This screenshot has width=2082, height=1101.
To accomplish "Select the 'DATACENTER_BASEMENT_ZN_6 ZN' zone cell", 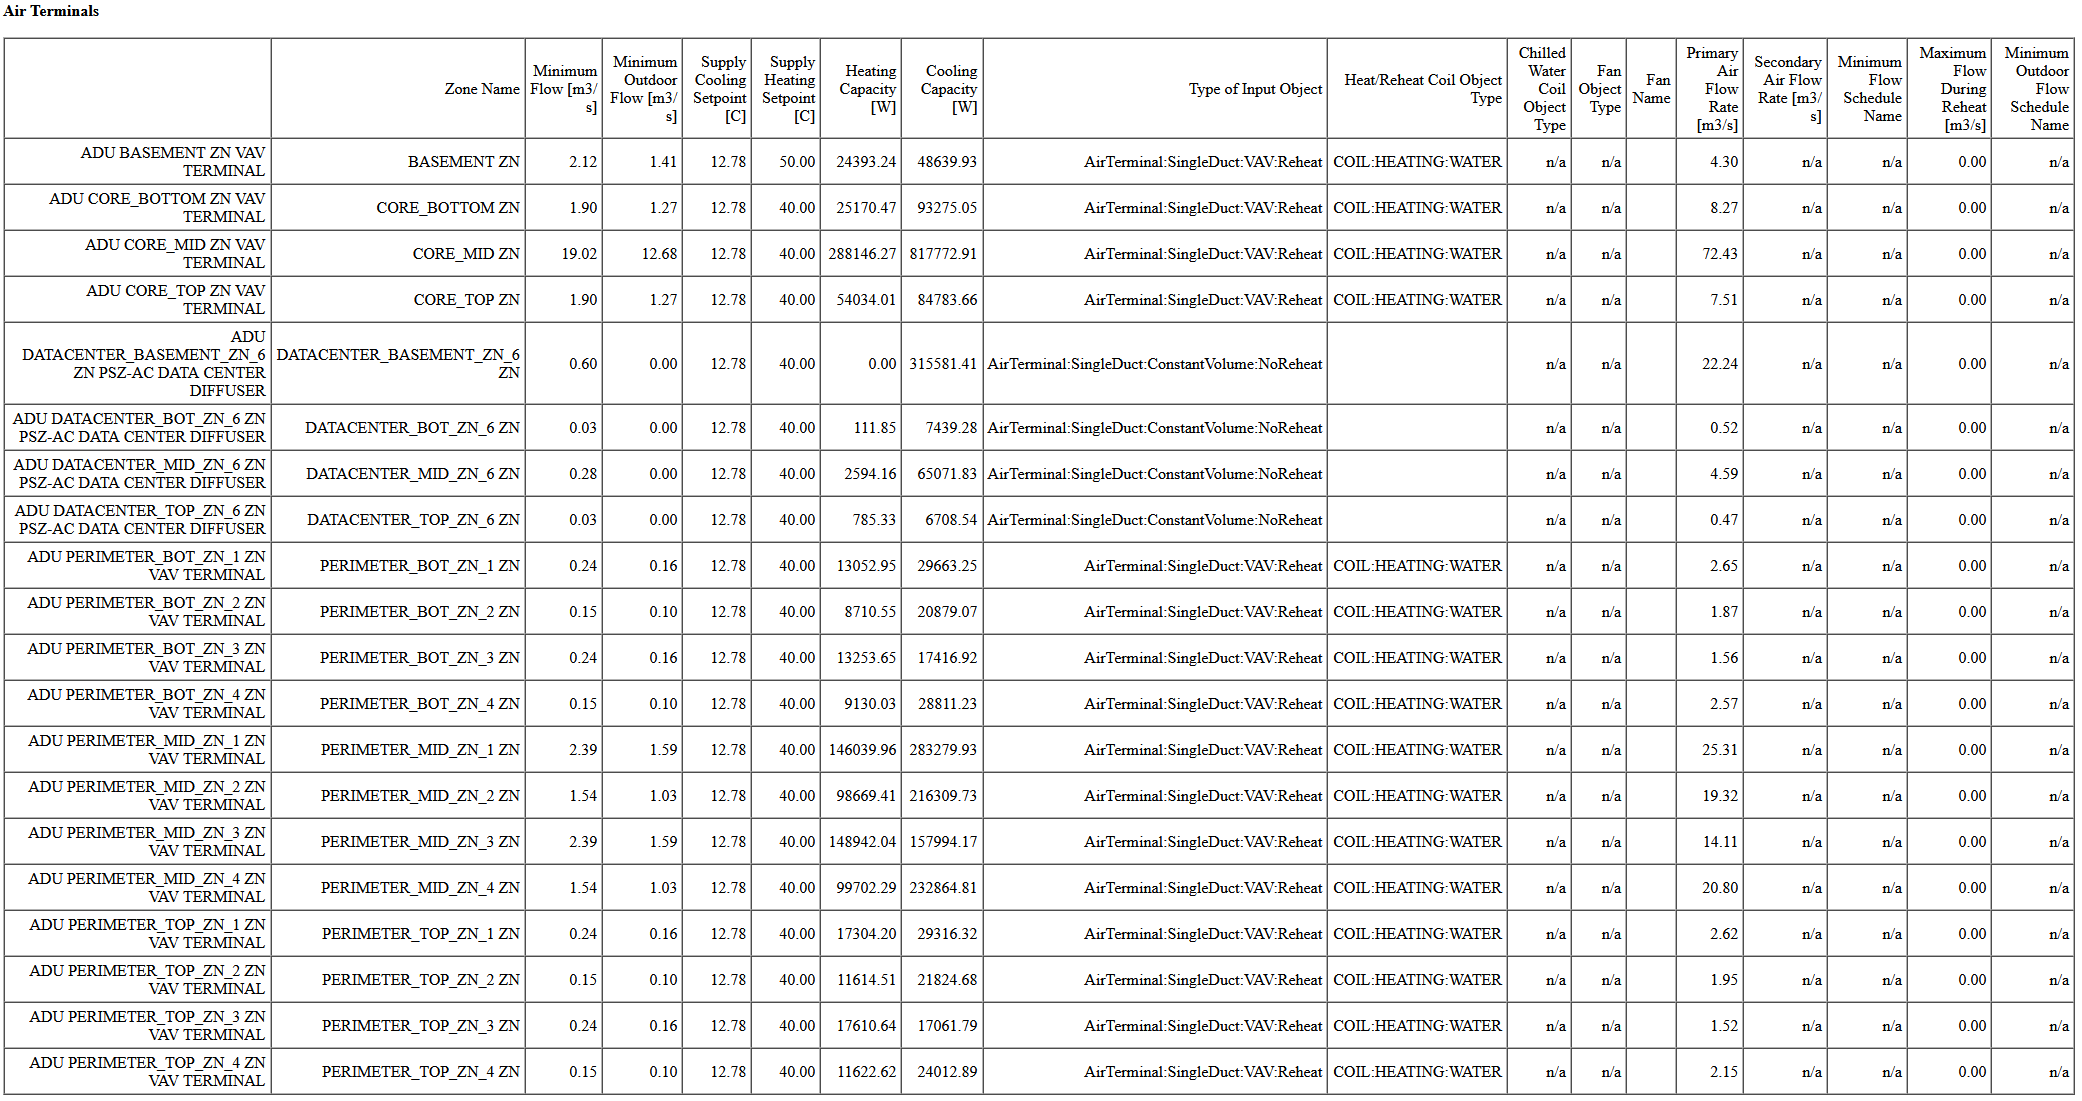I will tap(398, 363).
